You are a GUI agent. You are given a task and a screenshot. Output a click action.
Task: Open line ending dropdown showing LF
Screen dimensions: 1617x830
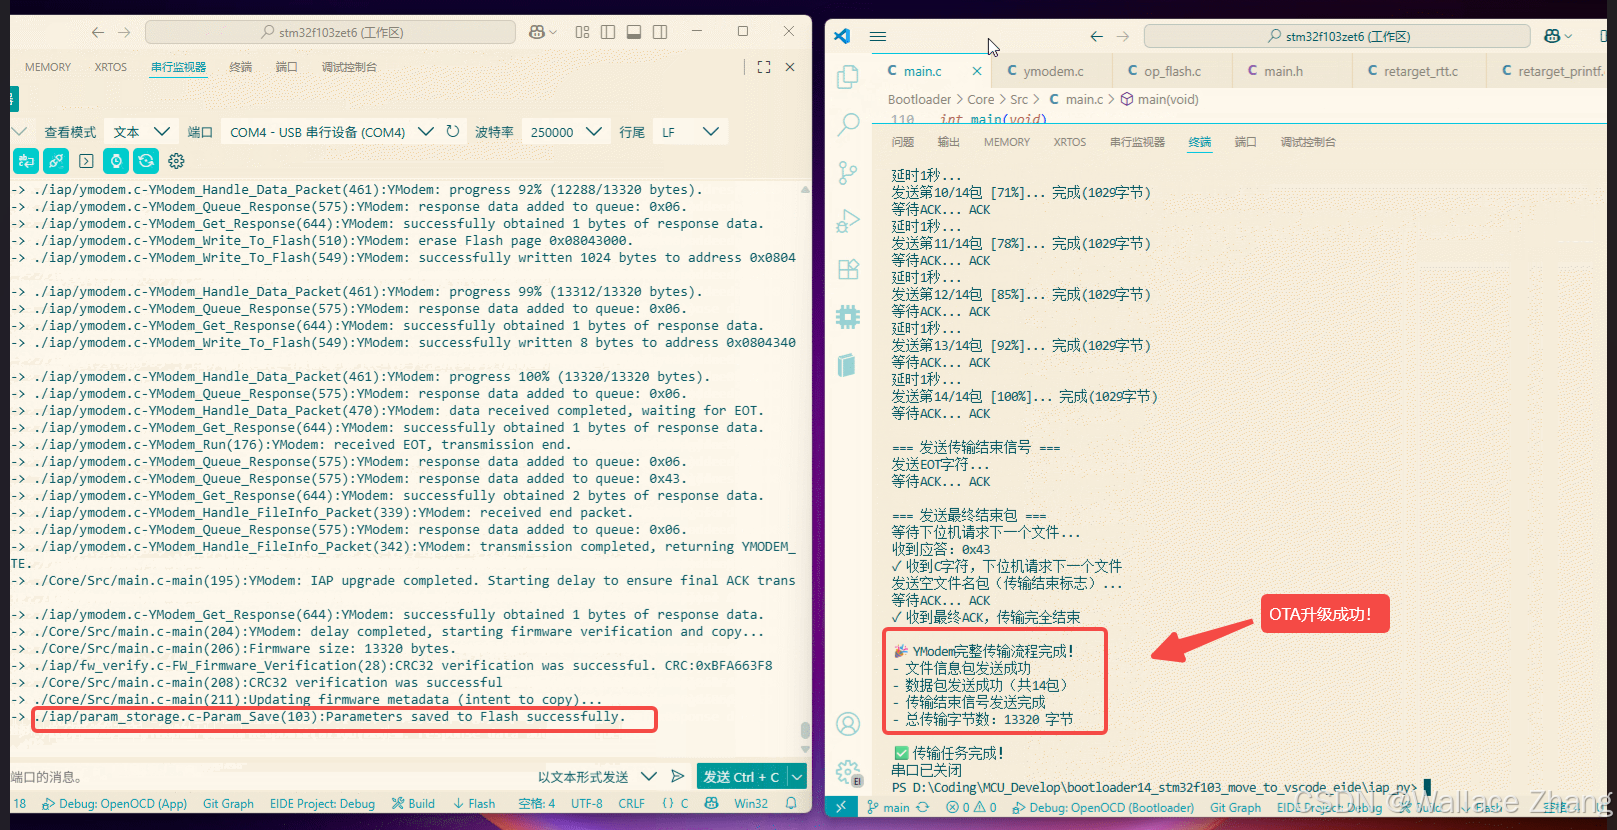point(690,131)
